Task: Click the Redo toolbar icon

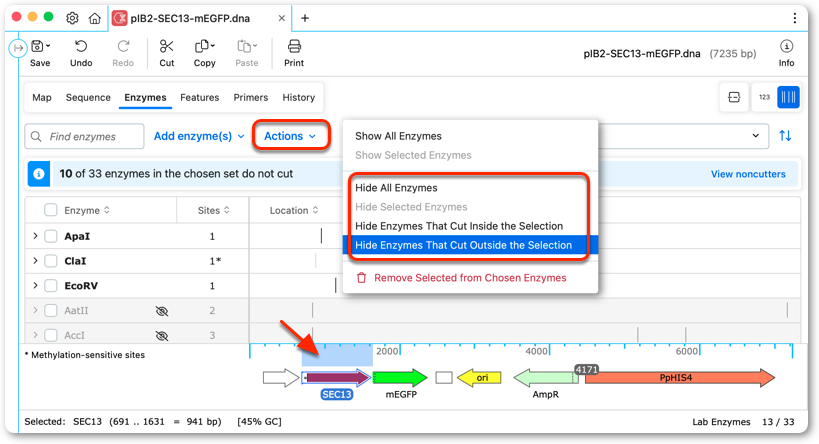Action: [x=123, y=46]
